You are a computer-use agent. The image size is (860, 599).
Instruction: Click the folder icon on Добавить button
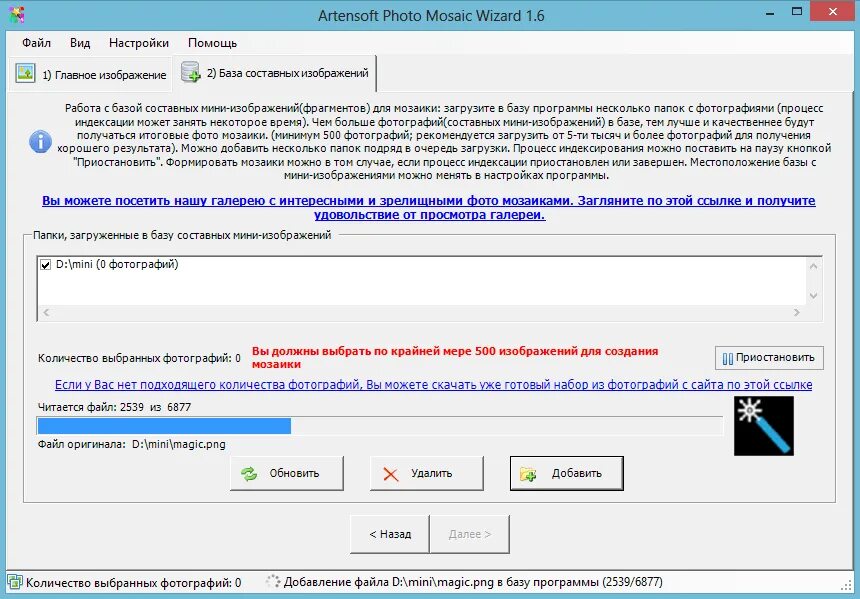click(x=528, y=474)
